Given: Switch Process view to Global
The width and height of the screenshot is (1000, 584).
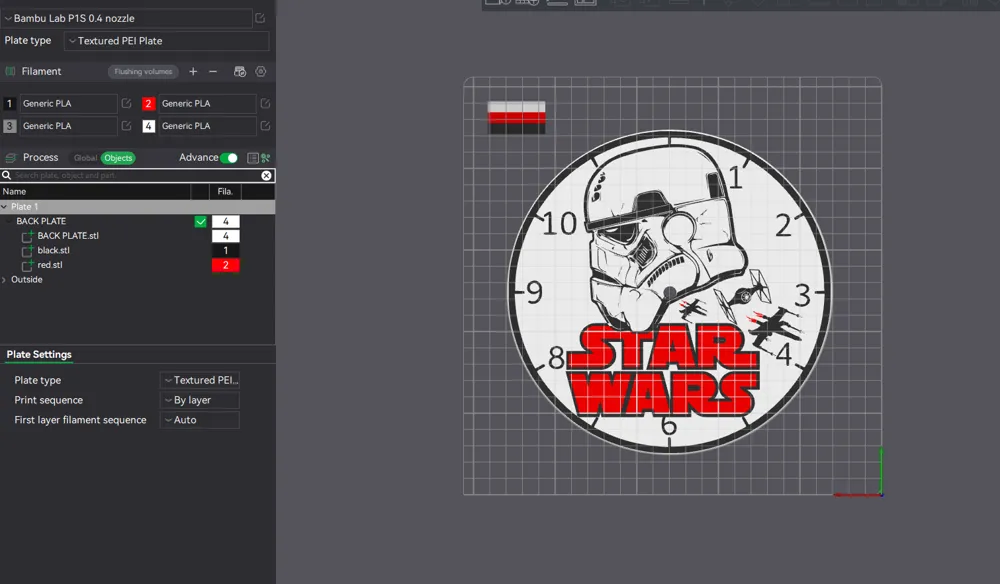Looking at the screenshot, I should tap(85, 157).
